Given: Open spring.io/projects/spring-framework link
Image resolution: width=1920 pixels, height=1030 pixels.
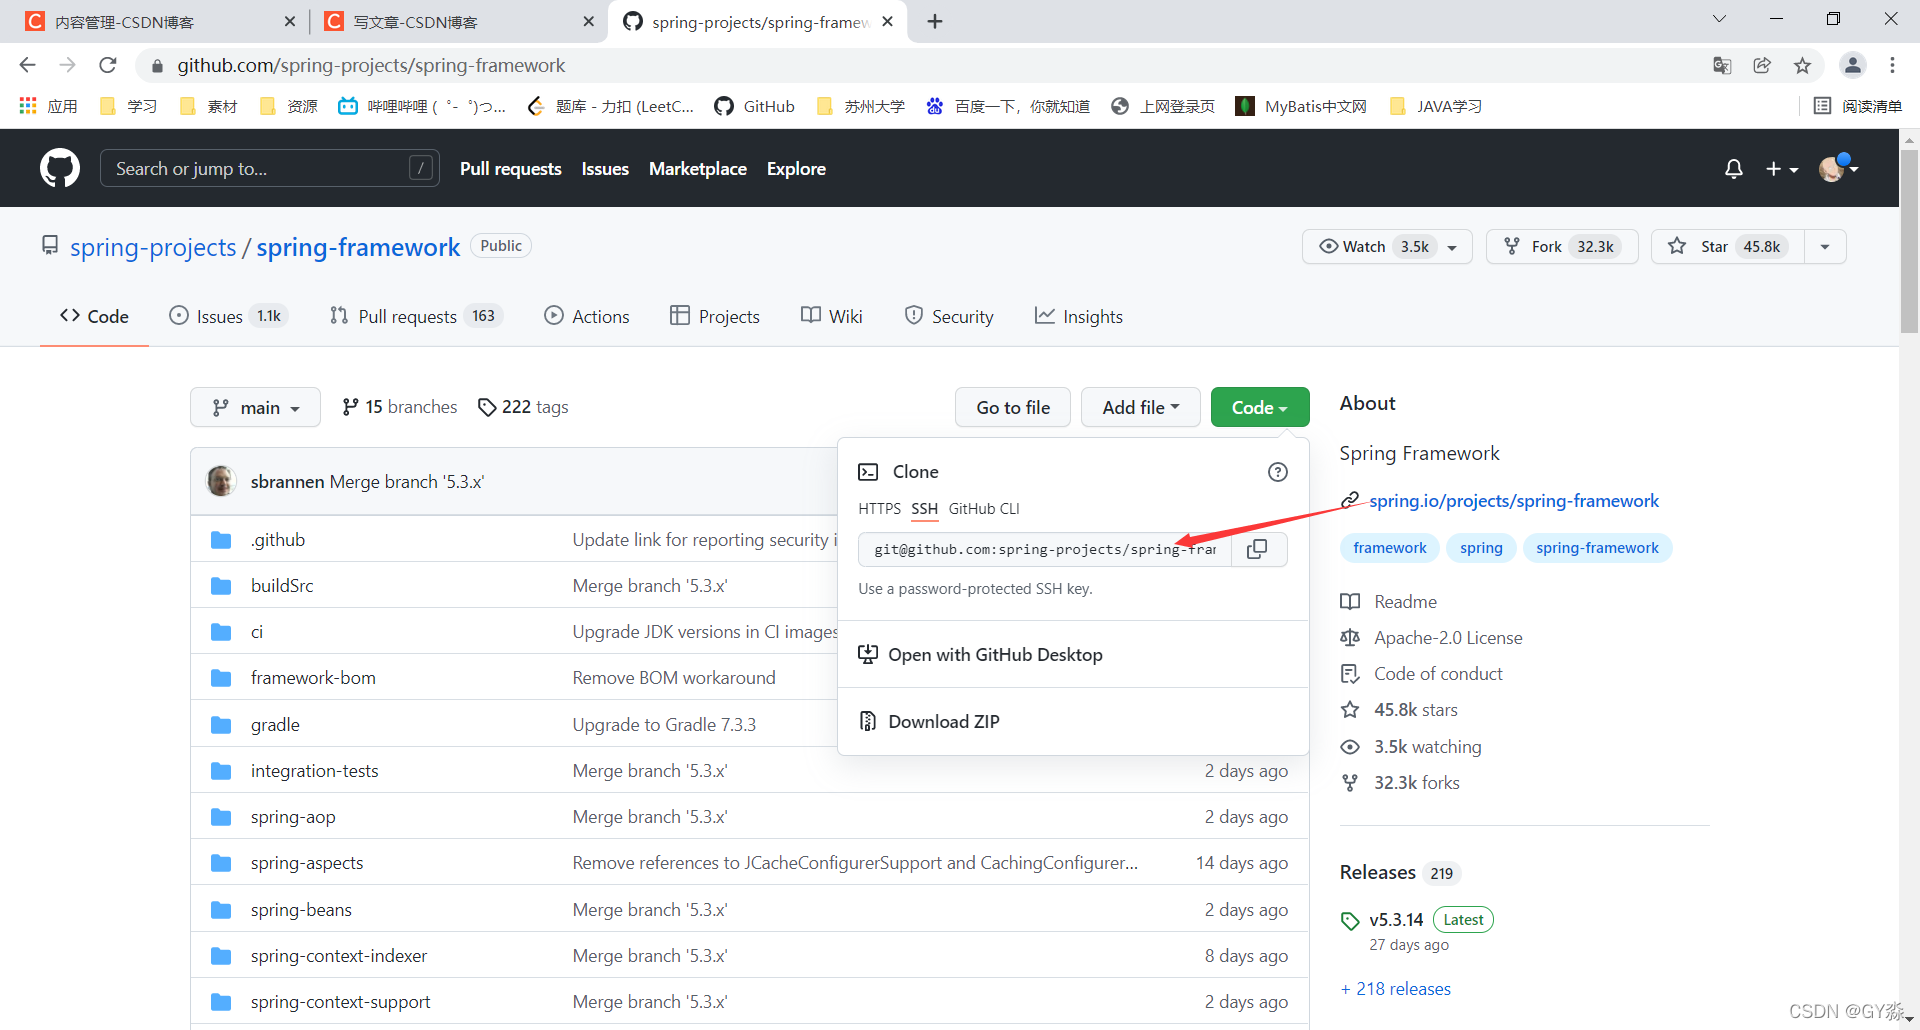Looking at the screenshot, I should [x=1514, y=501].
